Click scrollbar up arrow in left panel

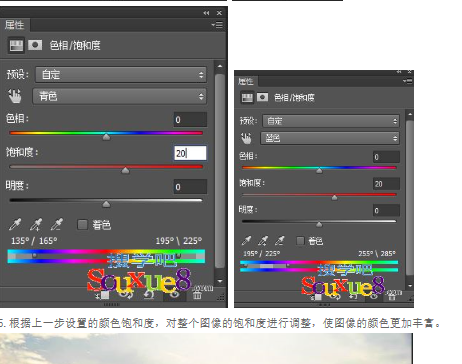pos(220,66)
